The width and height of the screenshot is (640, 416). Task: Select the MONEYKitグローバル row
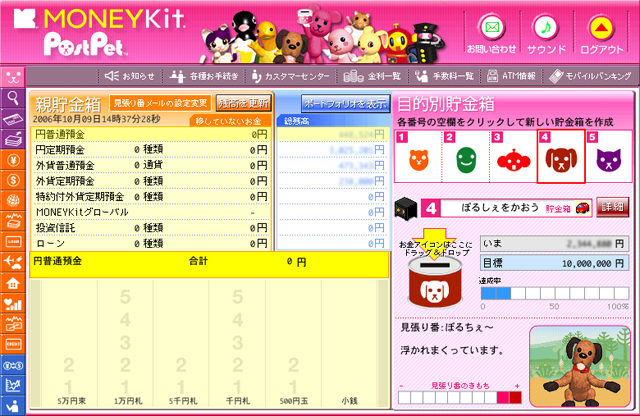coord(151,212)
